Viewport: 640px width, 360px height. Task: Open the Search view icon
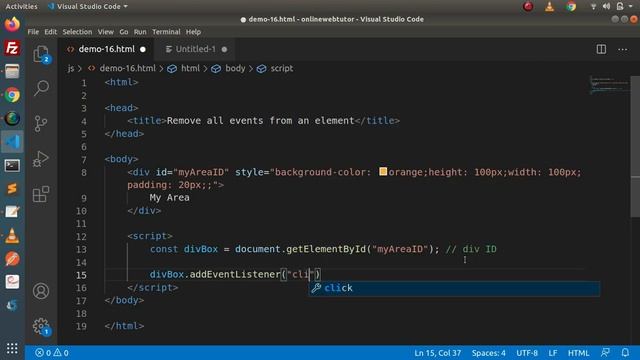[41, 88]
